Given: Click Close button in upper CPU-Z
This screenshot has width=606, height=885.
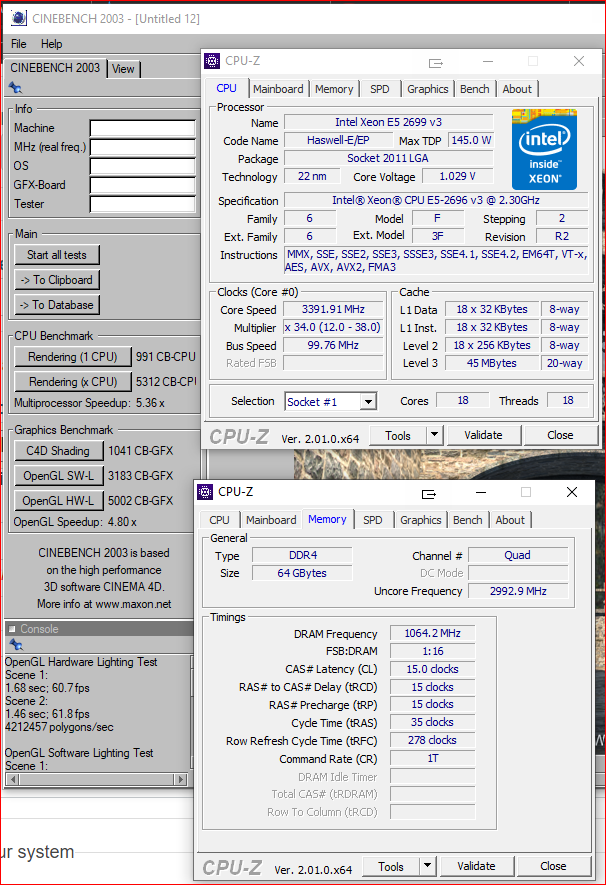Looking at the screenshot, I should (x=560, y=435).
